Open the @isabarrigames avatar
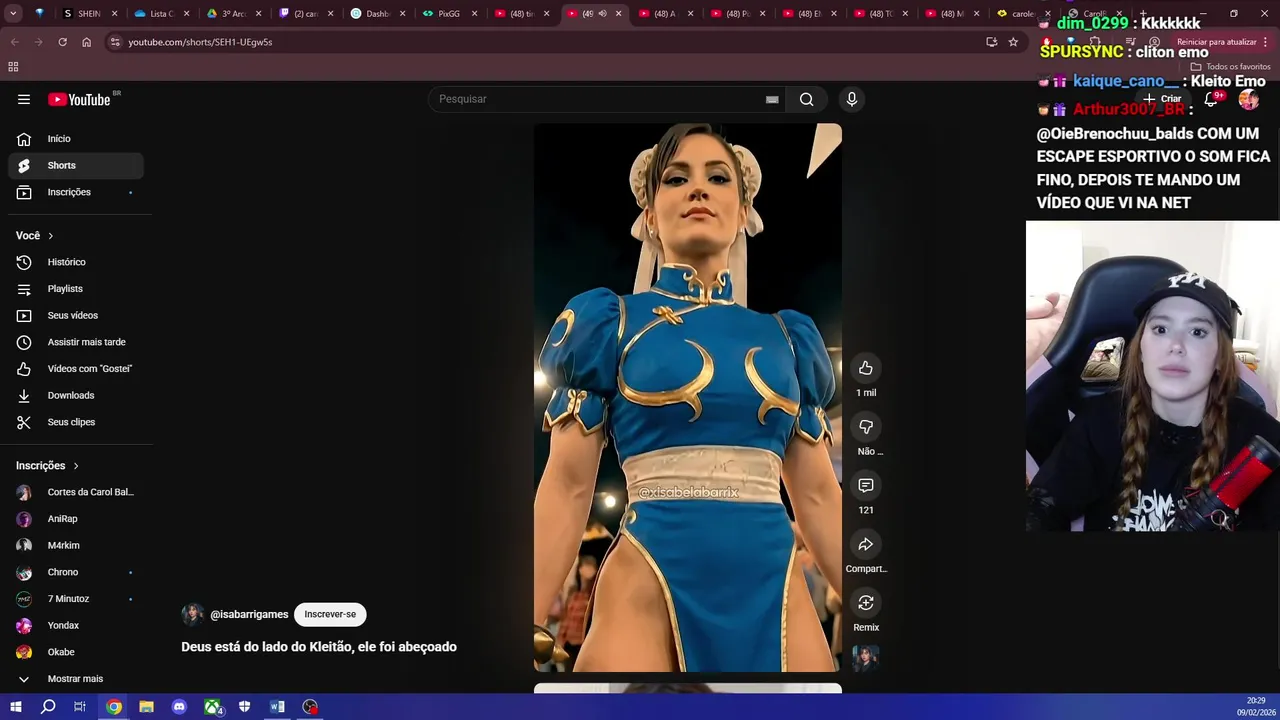The image size is (1280, 720). click(x=193, y=614)
